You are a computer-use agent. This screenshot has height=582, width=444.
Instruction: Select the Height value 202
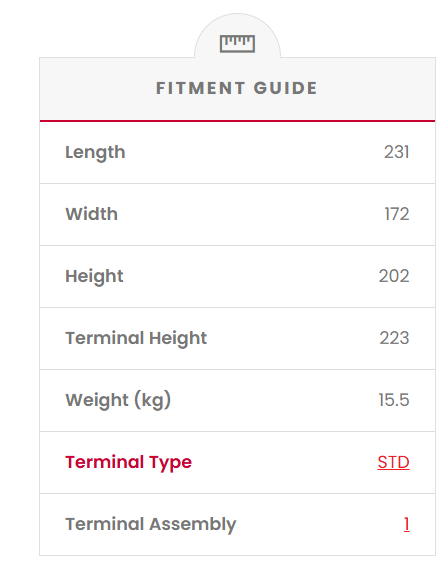click(394, 276)
